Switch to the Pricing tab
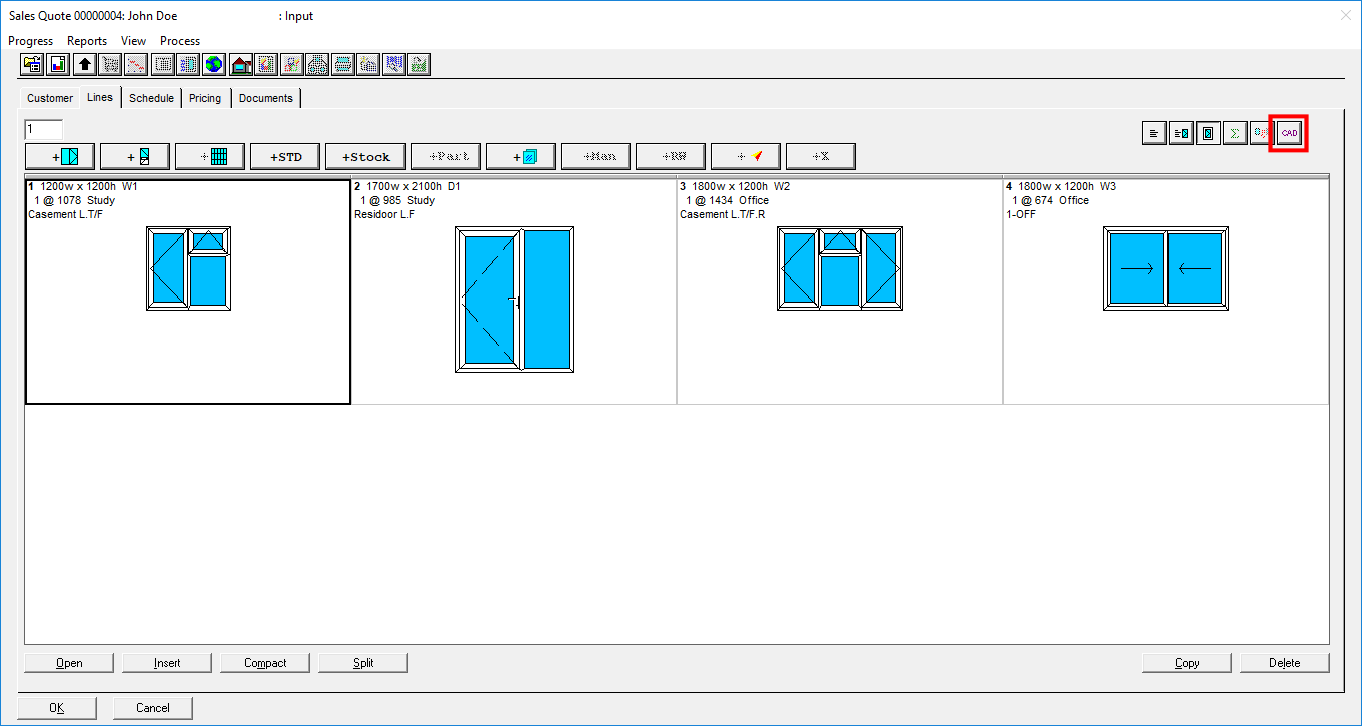The image size is (1362, 726). [205, 98]
